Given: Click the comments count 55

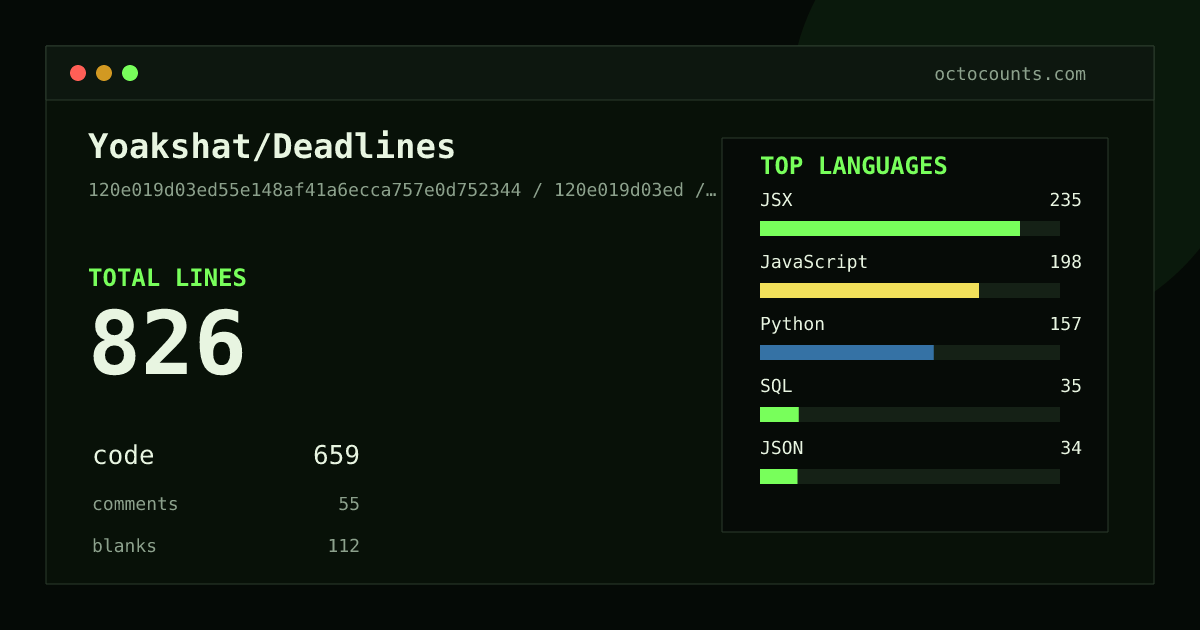Looking at the screenshot, I should pyautogui.click(x=349, y=504).
